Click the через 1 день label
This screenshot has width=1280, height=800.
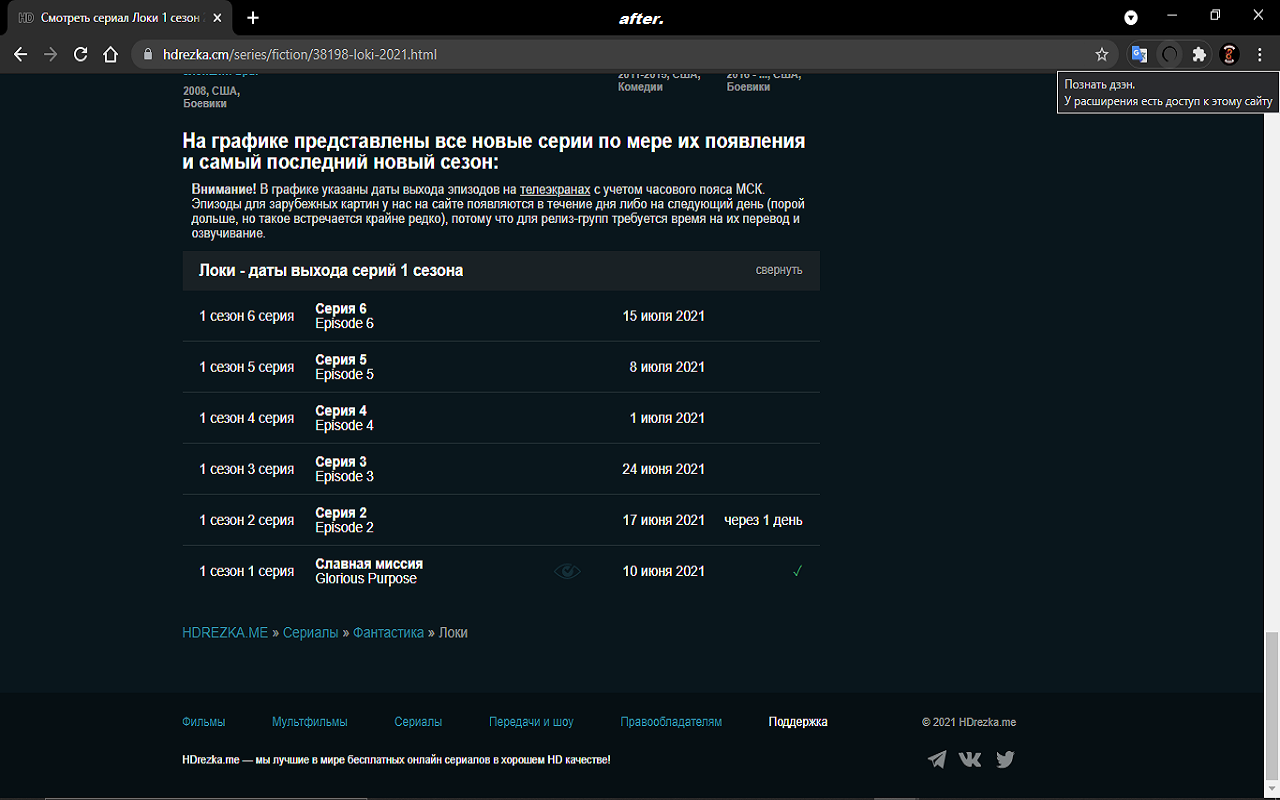[x=763, y=520]
